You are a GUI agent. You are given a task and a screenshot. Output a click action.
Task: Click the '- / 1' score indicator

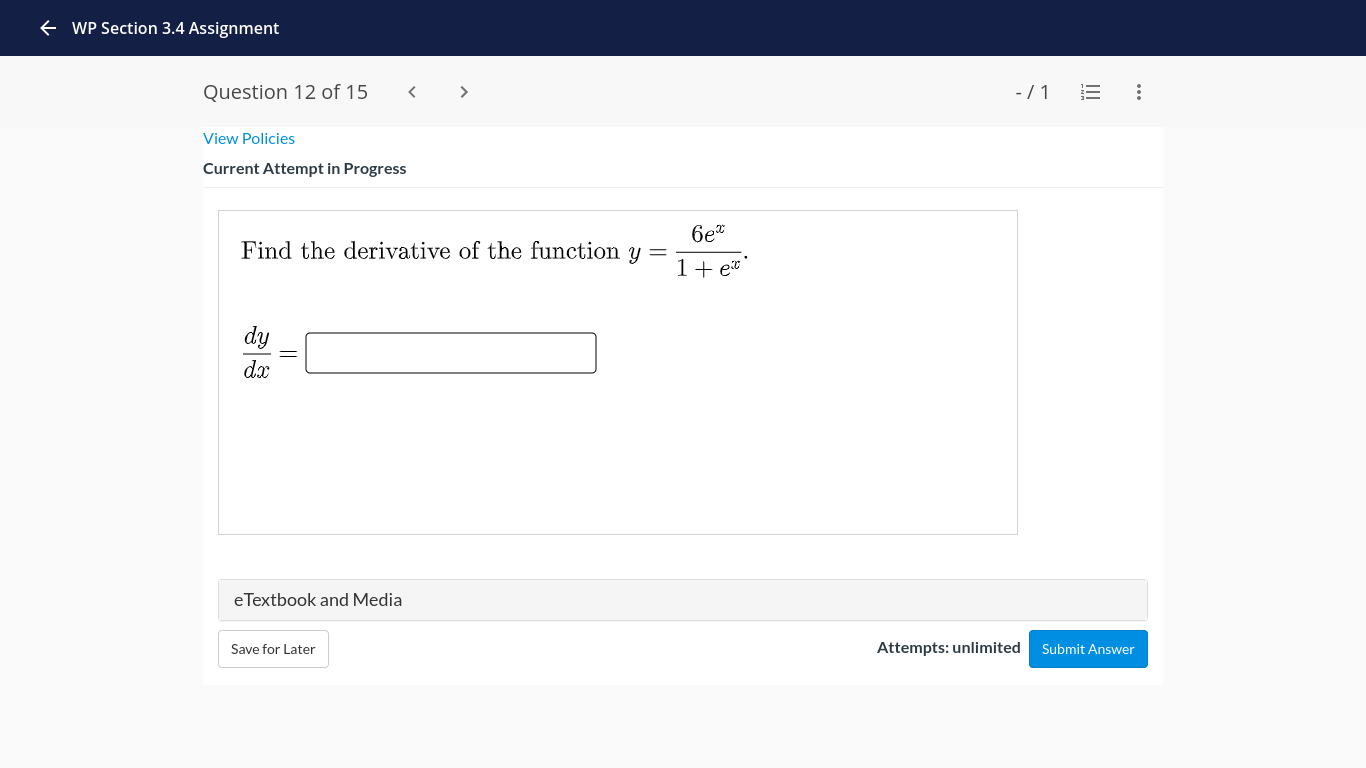[x=1032, y=91]
